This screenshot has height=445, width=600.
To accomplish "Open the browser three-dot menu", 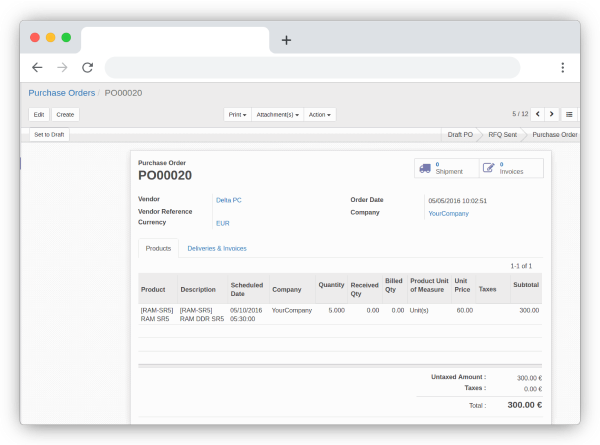I will [x=562, y=68].
